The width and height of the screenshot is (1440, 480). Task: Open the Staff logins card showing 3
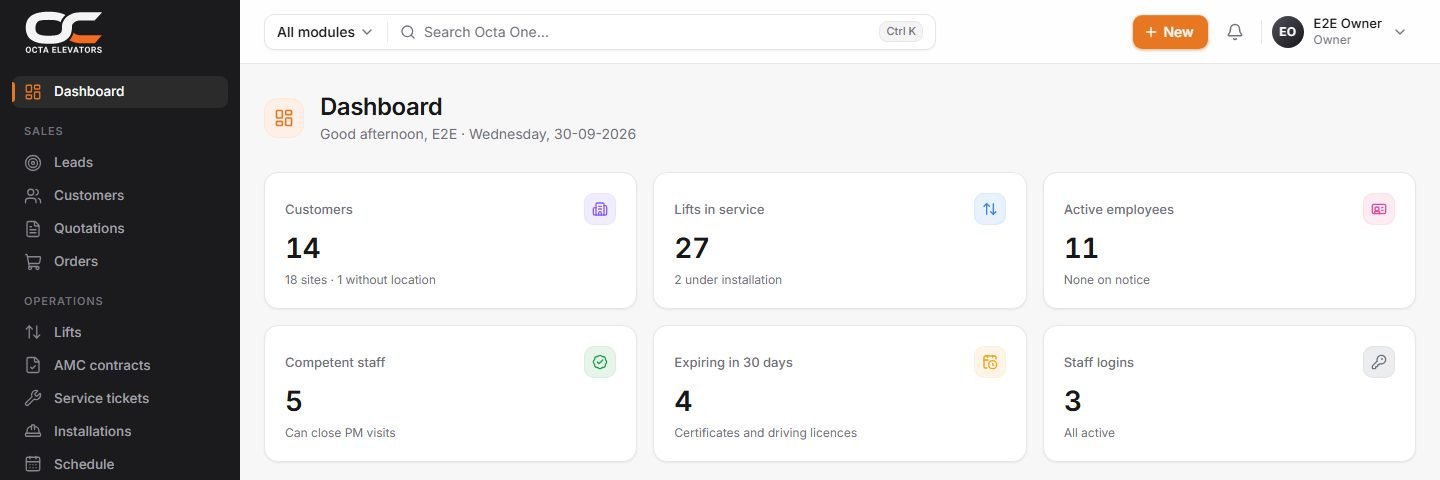coord(1229,394)
